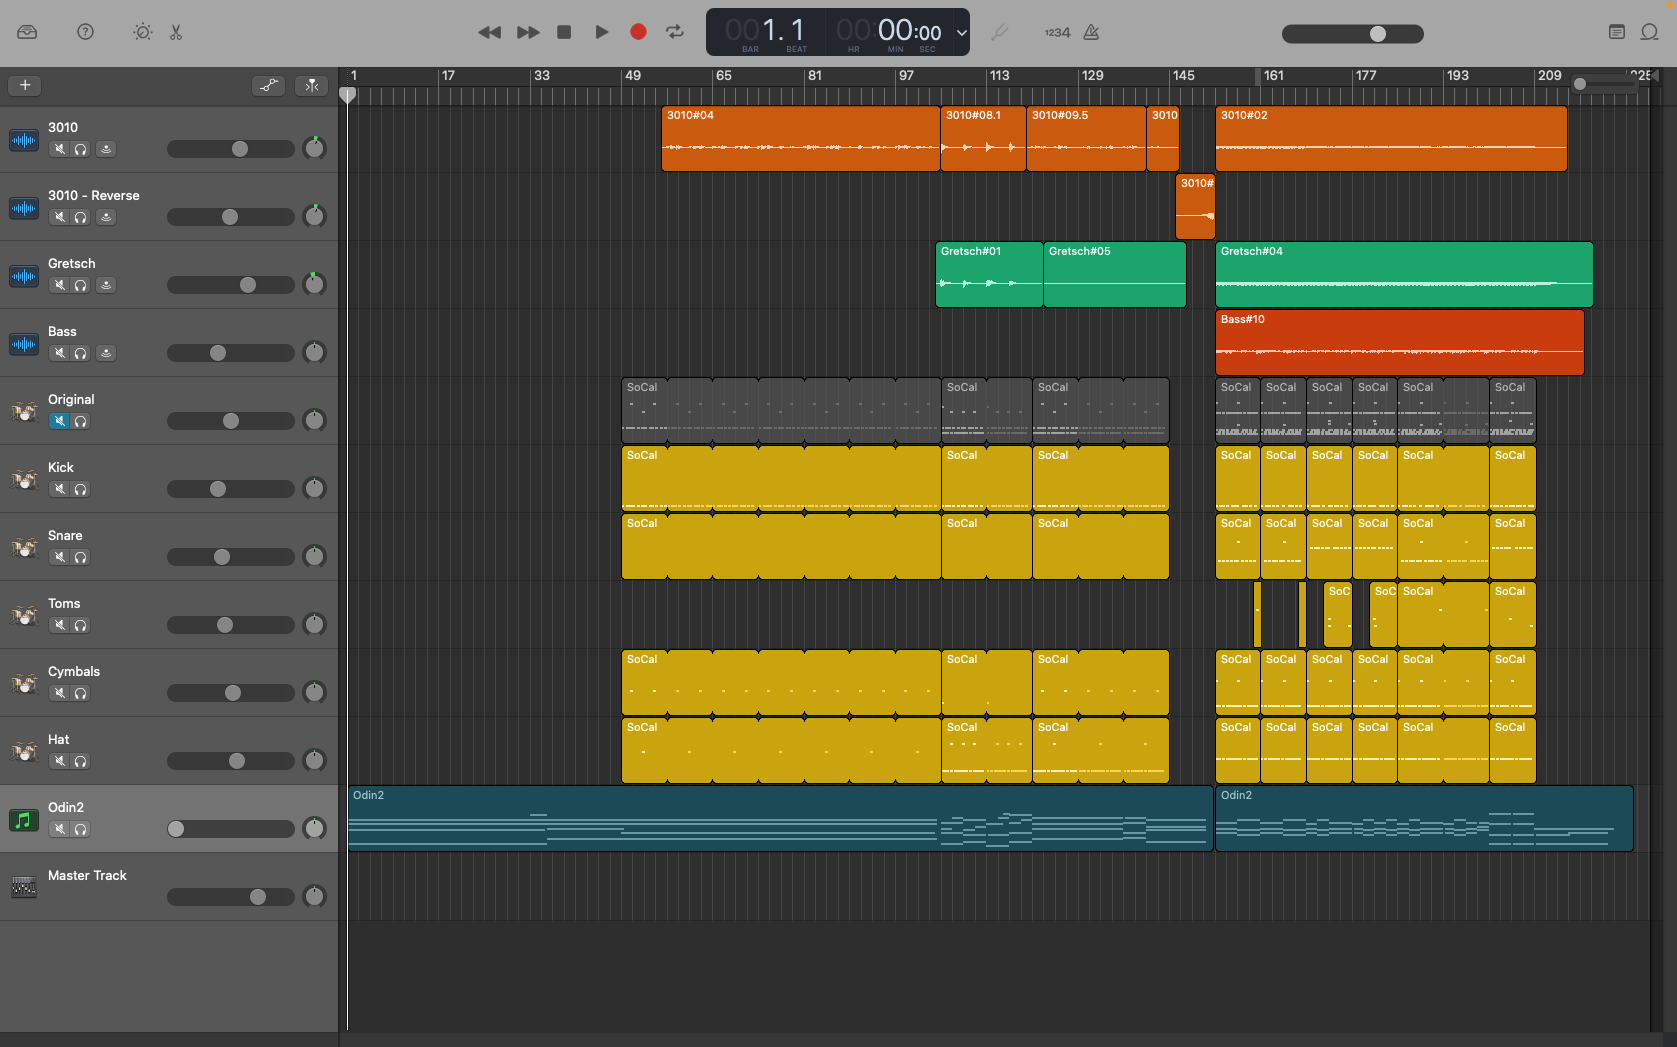The width and height of the screenshot is (1677, 1047).
Task: Open the Library panel
Action: point(27,32)
